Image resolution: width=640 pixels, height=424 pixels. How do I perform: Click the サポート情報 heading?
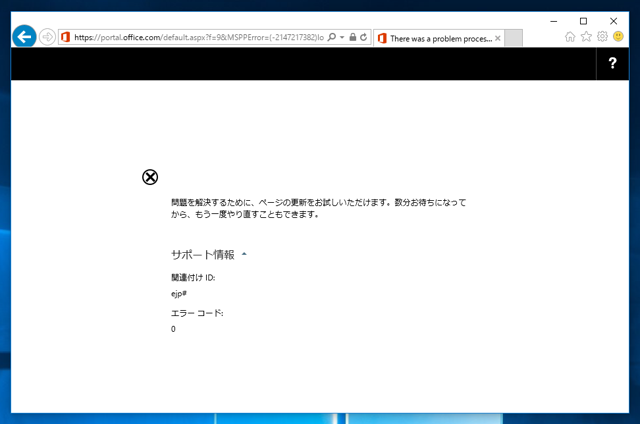203,255
